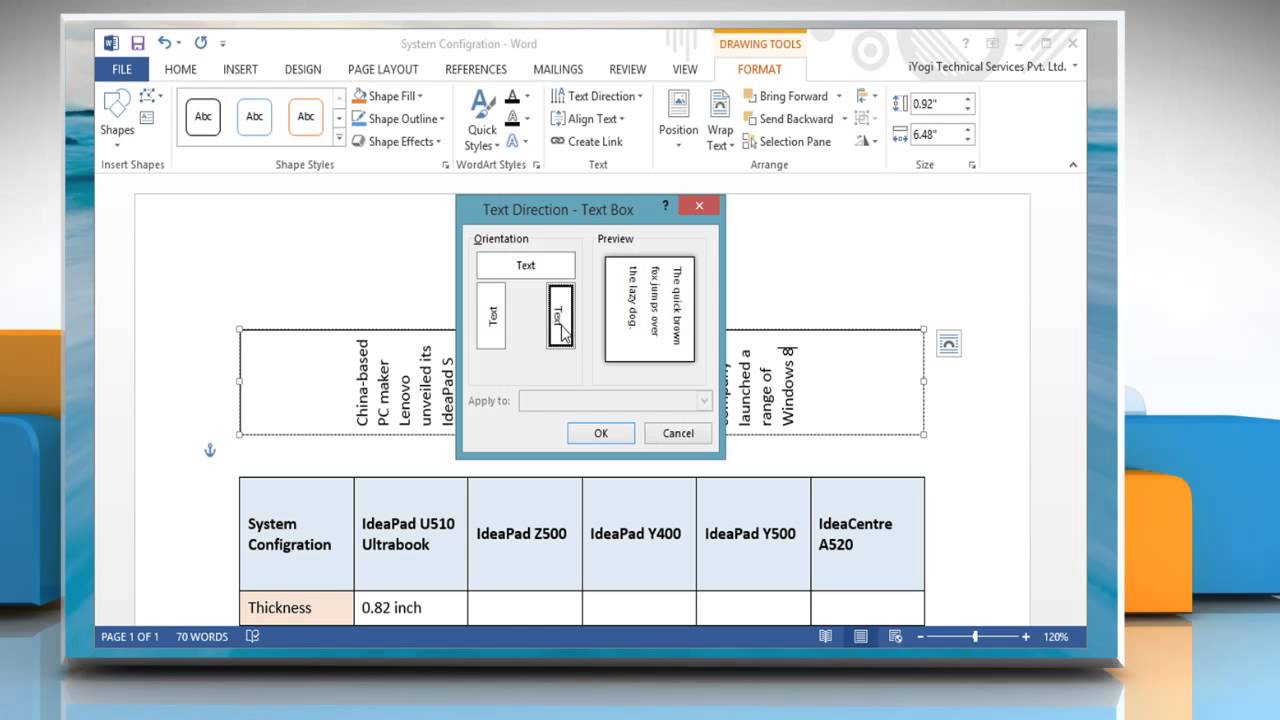Click the zoom in plus button

(x=1026, y=636)
